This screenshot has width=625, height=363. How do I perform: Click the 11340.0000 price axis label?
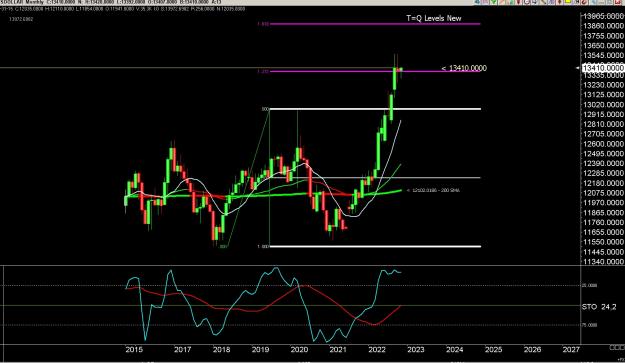pos(603,261)
